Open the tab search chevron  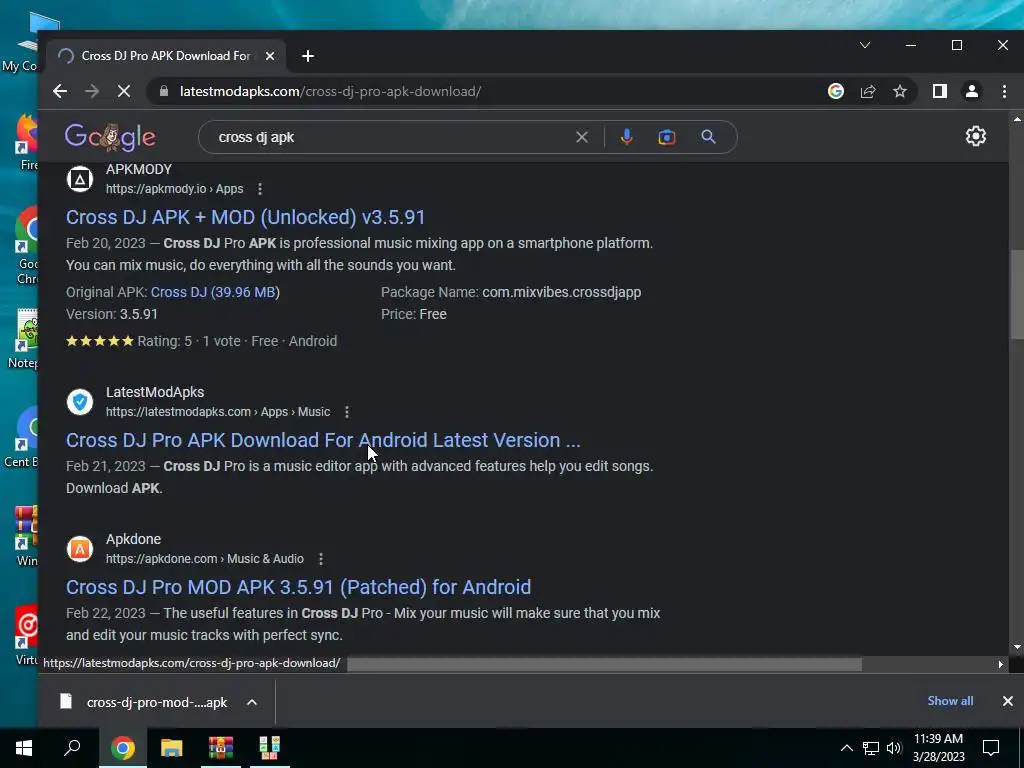click(865, 45)
